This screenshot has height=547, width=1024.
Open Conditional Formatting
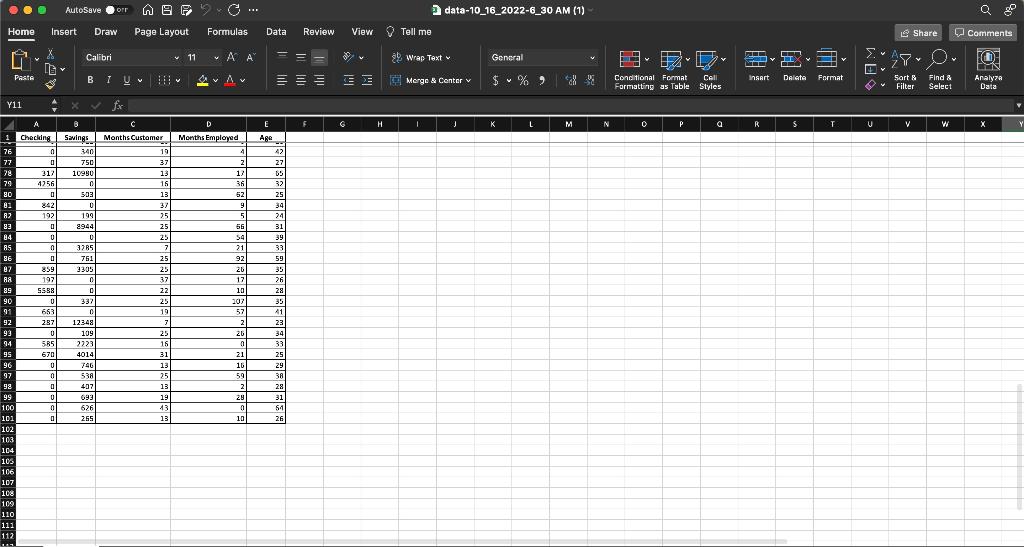tap(633, 70)
